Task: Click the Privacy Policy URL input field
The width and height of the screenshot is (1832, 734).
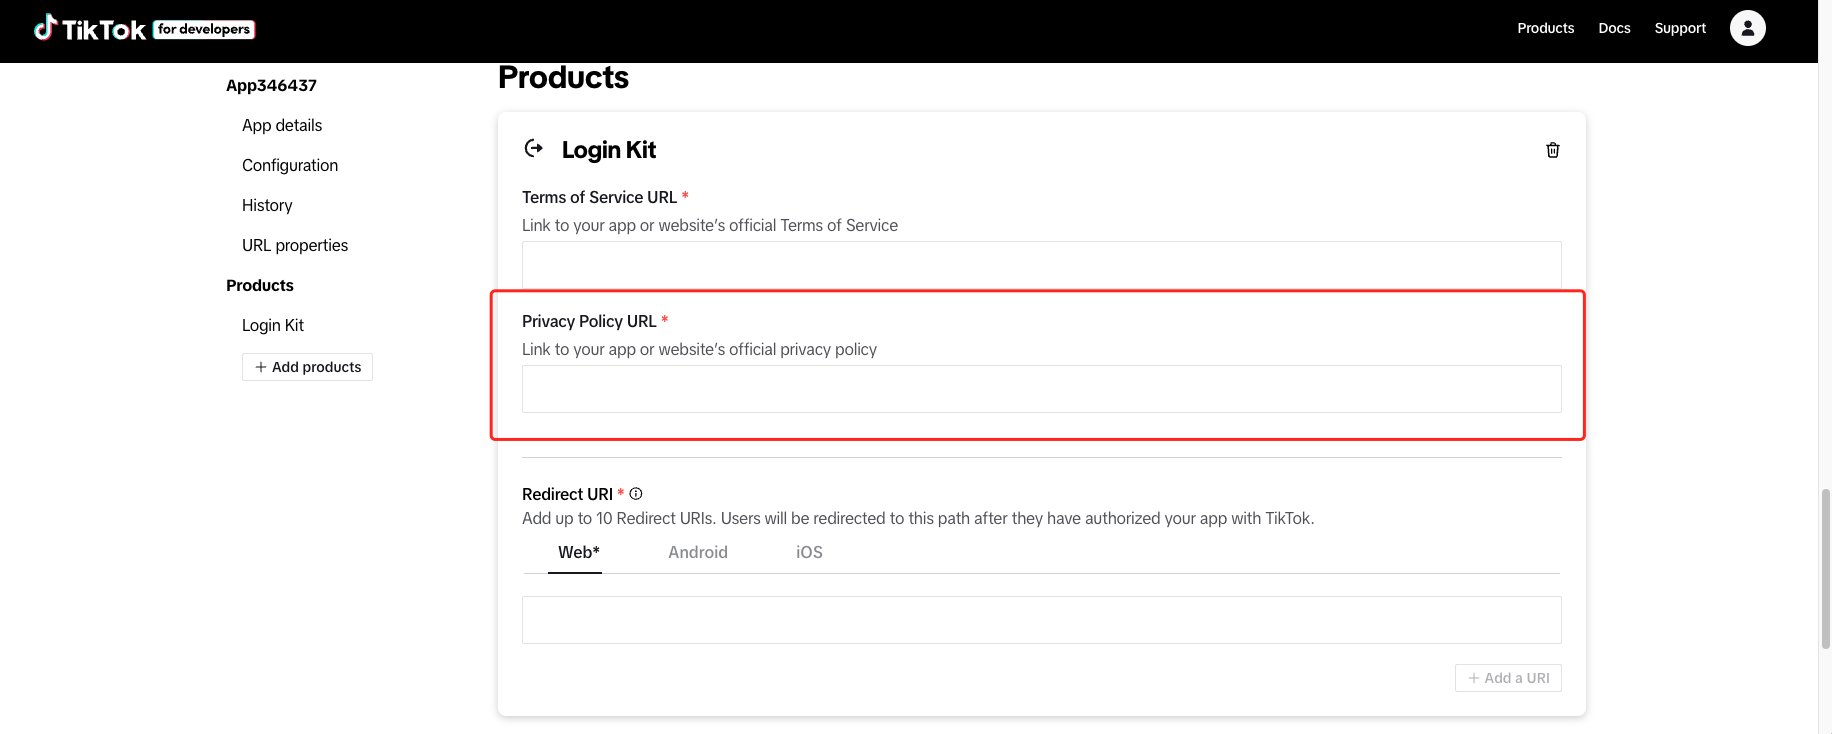Action: (x=1041, y=389)
